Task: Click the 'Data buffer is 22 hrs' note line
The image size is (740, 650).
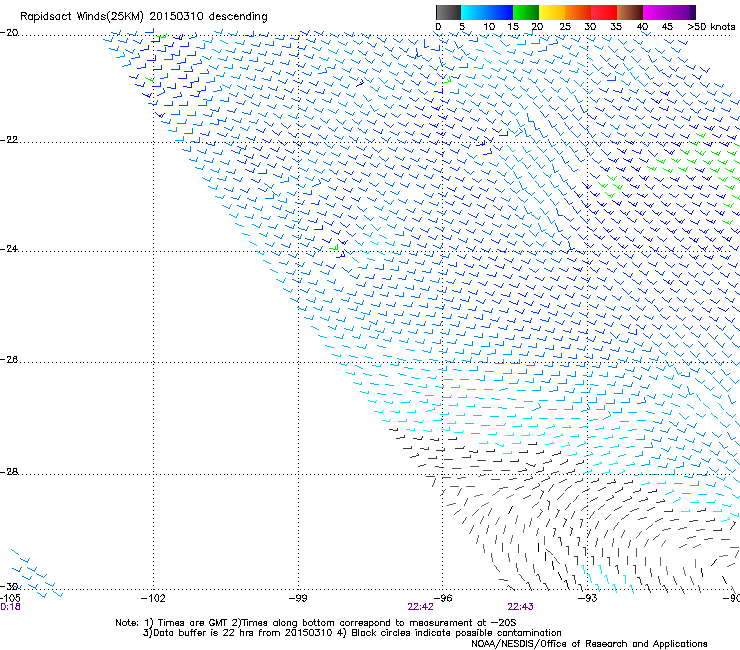Action: [352, 633]
